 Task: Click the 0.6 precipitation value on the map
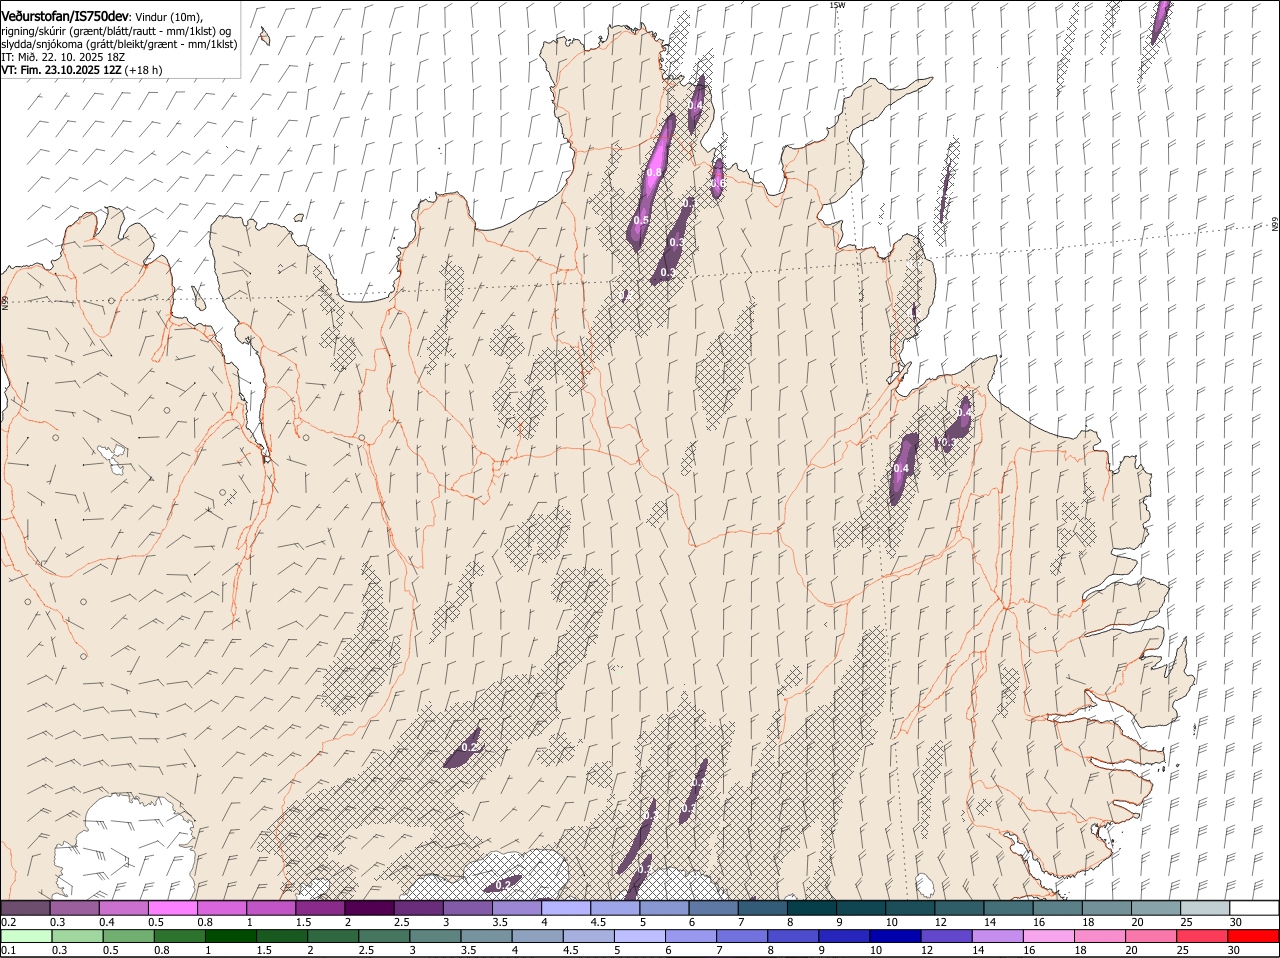(x=717, y=182)
